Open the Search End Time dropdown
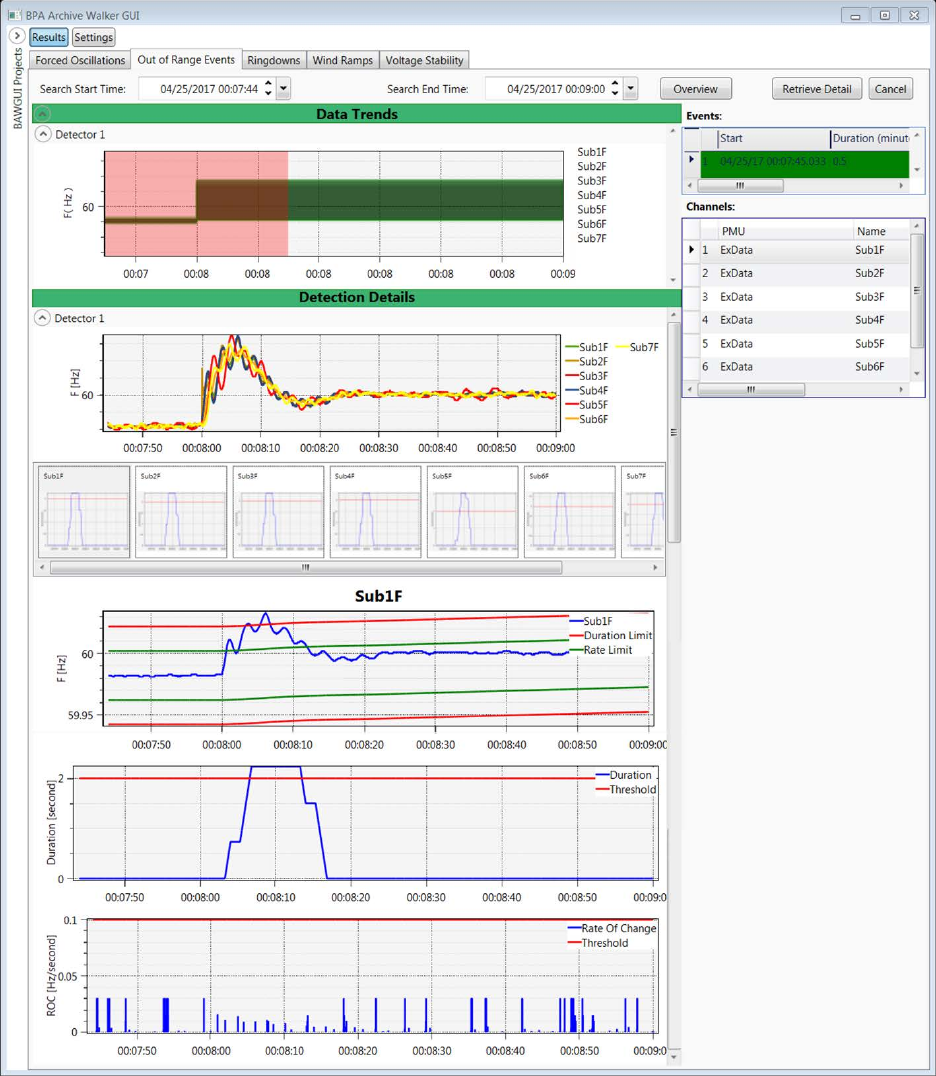Screen dimensions: 936x1076 [630, 89]
